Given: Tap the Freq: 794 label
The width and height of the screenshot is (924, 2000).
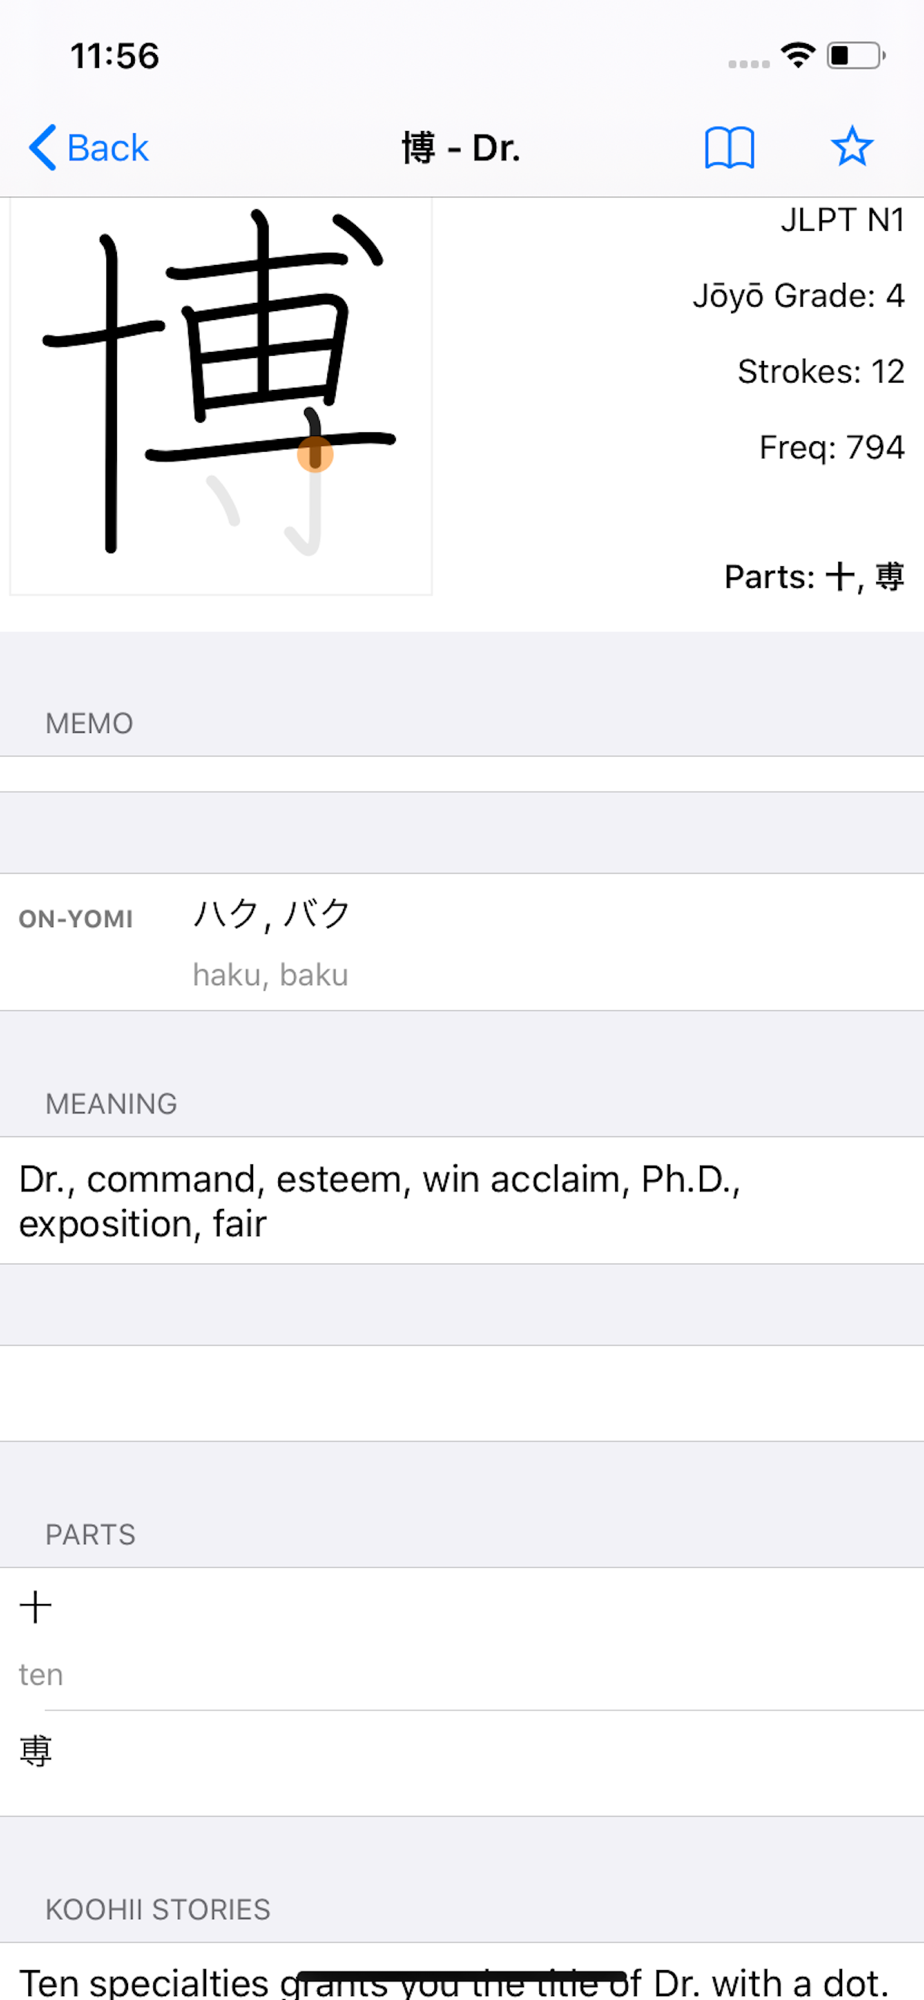Looking at the screenshot, I should pyautogui.click(x=832, y=447).
